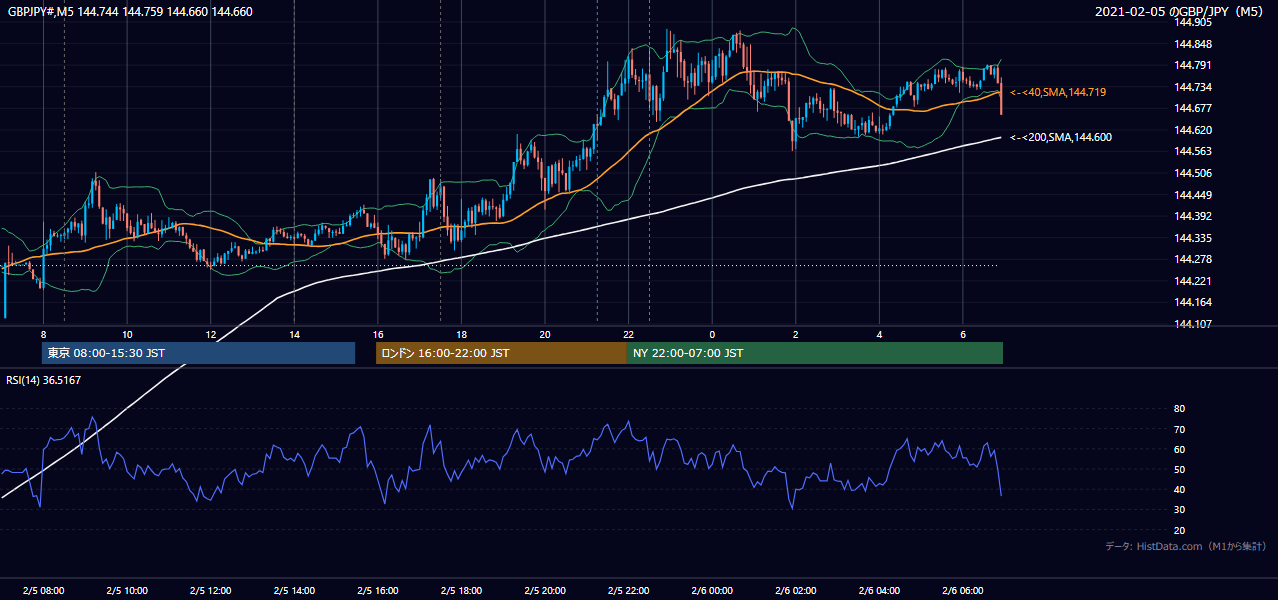1278x600 pixels.
Task: Click price axis value 144.506
Action: pos(1193,173)
